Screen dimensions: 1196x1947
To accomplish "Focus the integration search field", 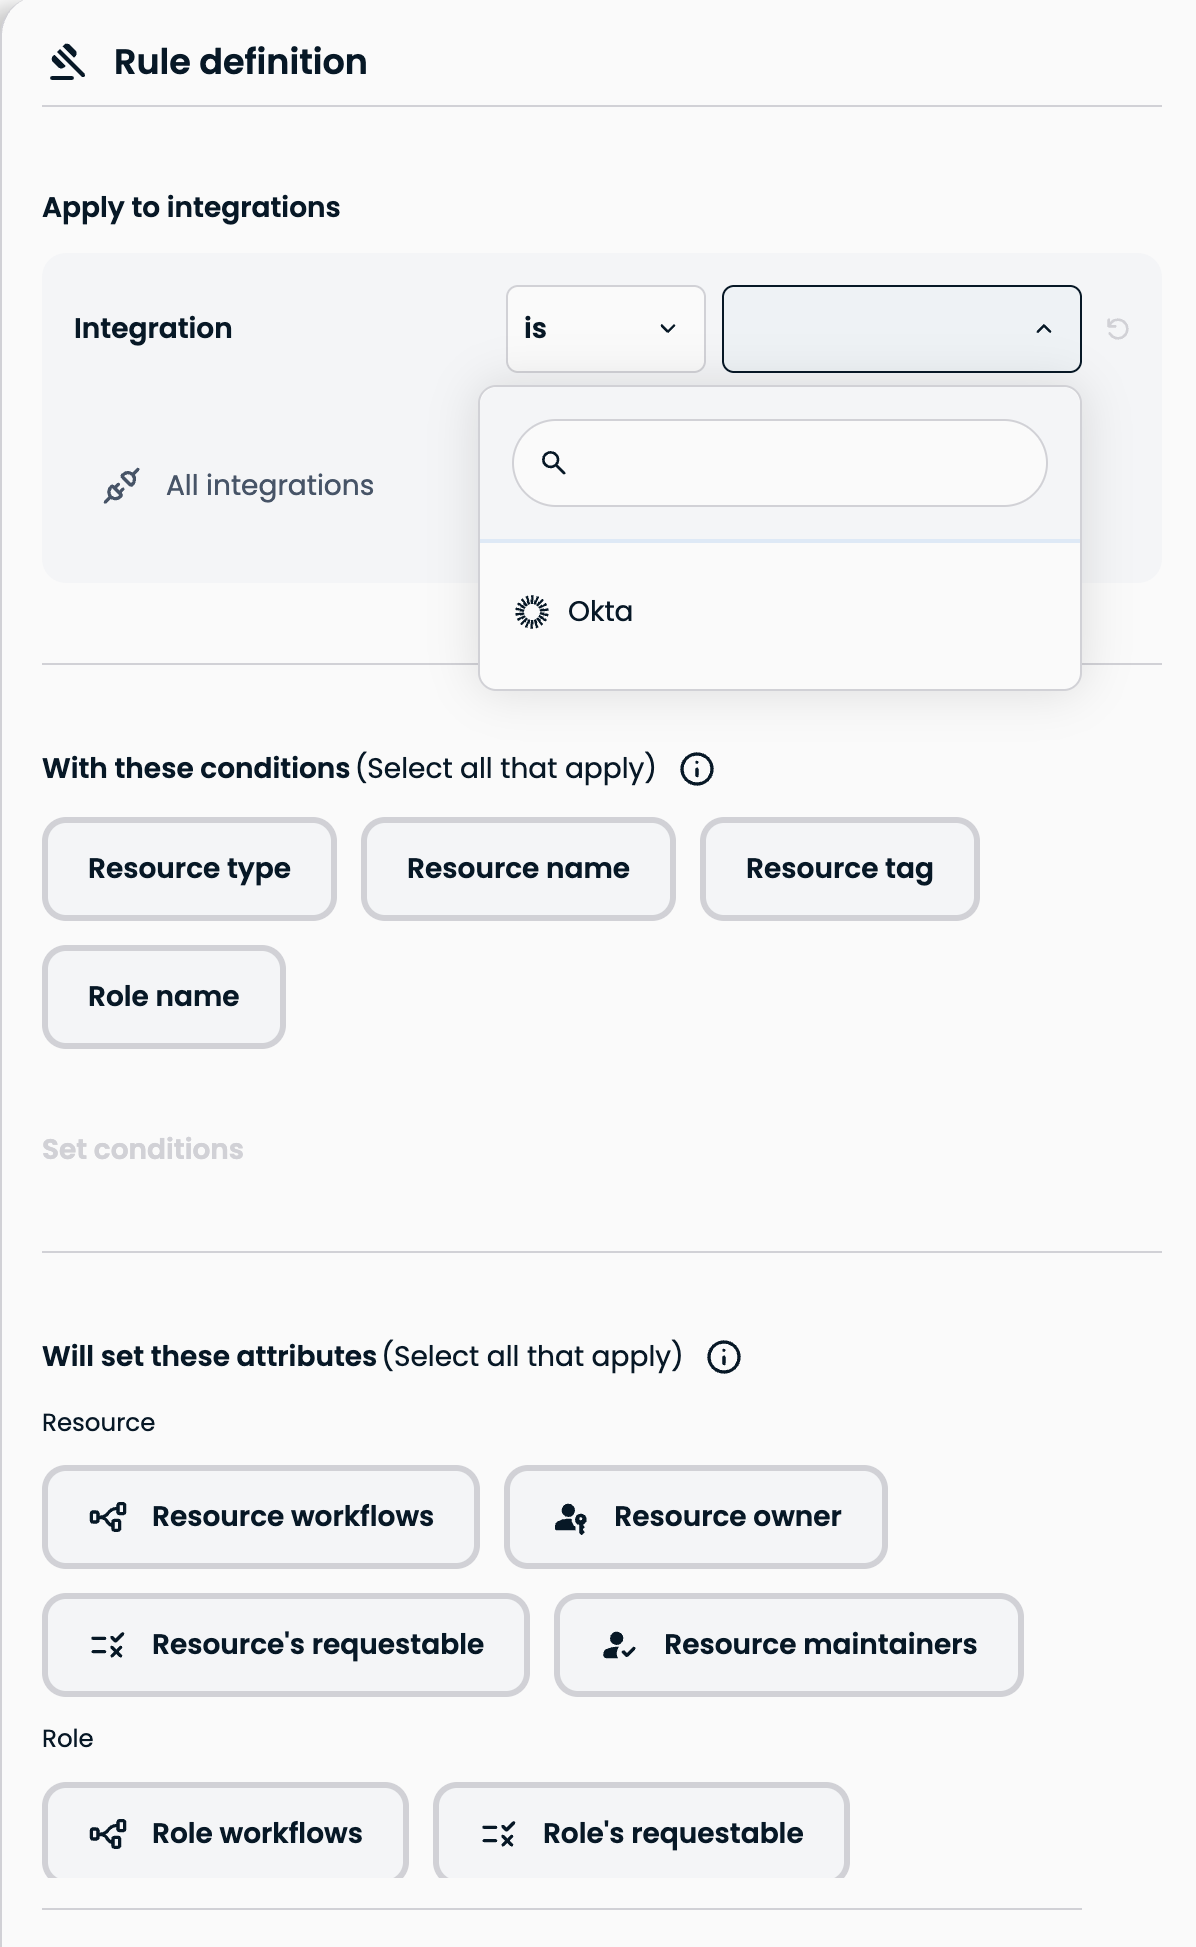I will [780, 463].
